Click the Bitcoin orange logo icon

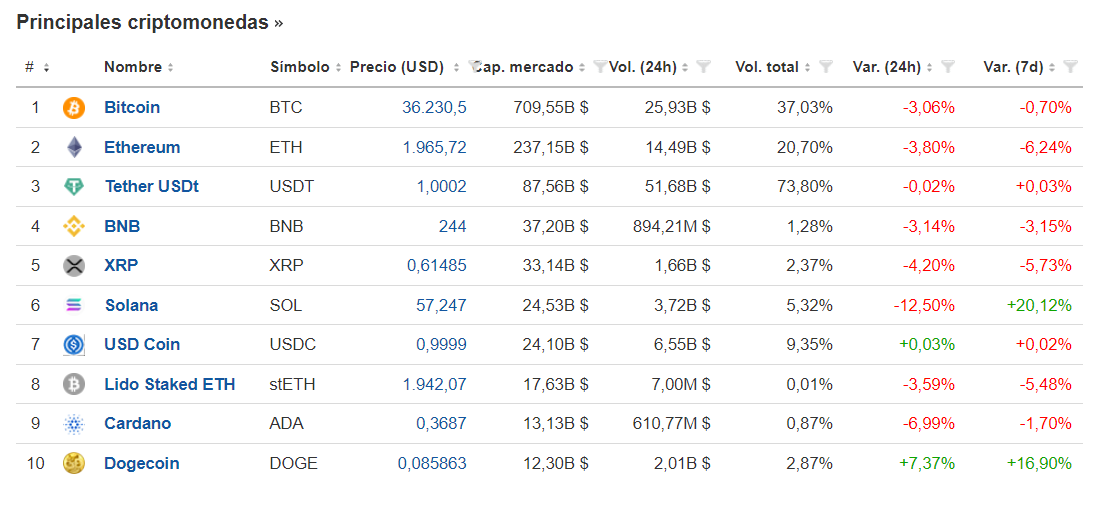tap(74, 108)
